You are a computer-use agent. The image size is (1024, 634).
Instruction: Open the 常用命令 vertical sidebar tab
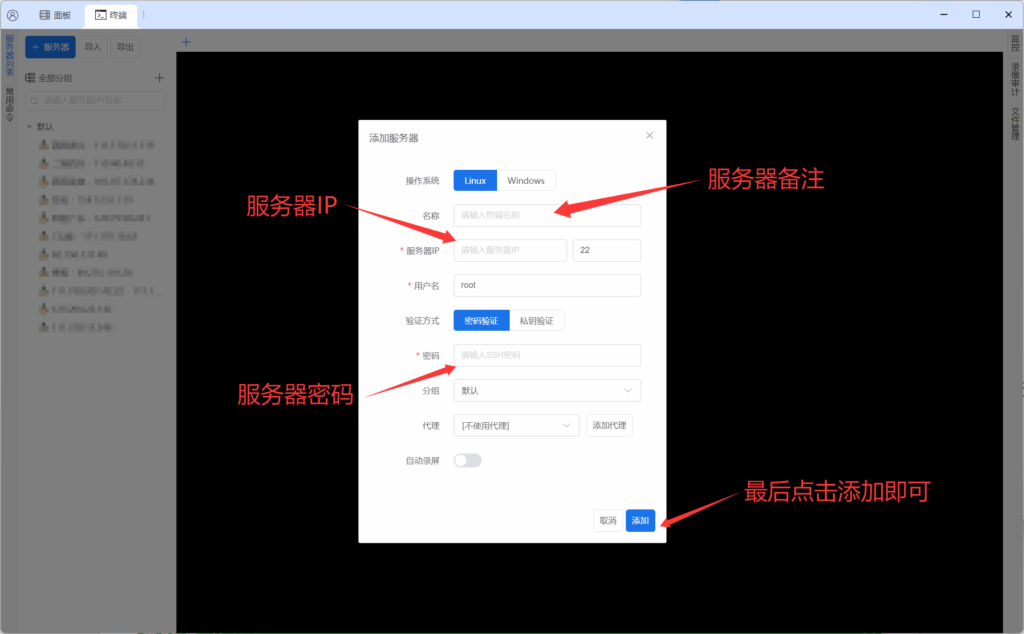(9, 104)
